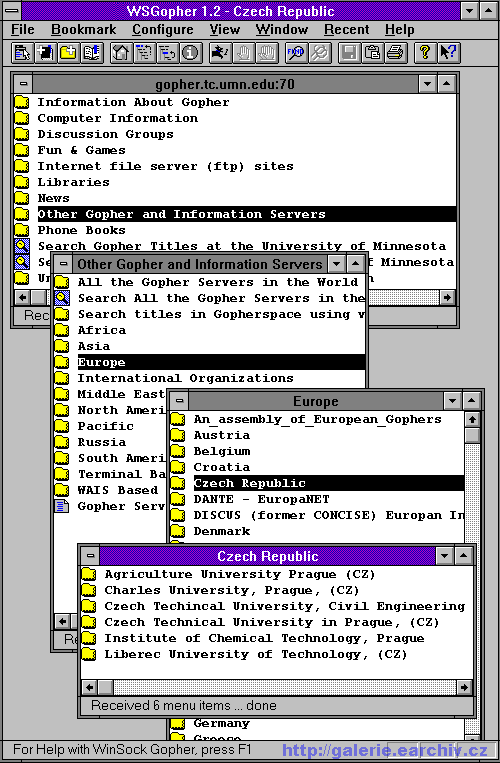Select Belgium in the Europe window
Image resolution: width=500 pixels, height=763 pixels.
coord(222,452)
